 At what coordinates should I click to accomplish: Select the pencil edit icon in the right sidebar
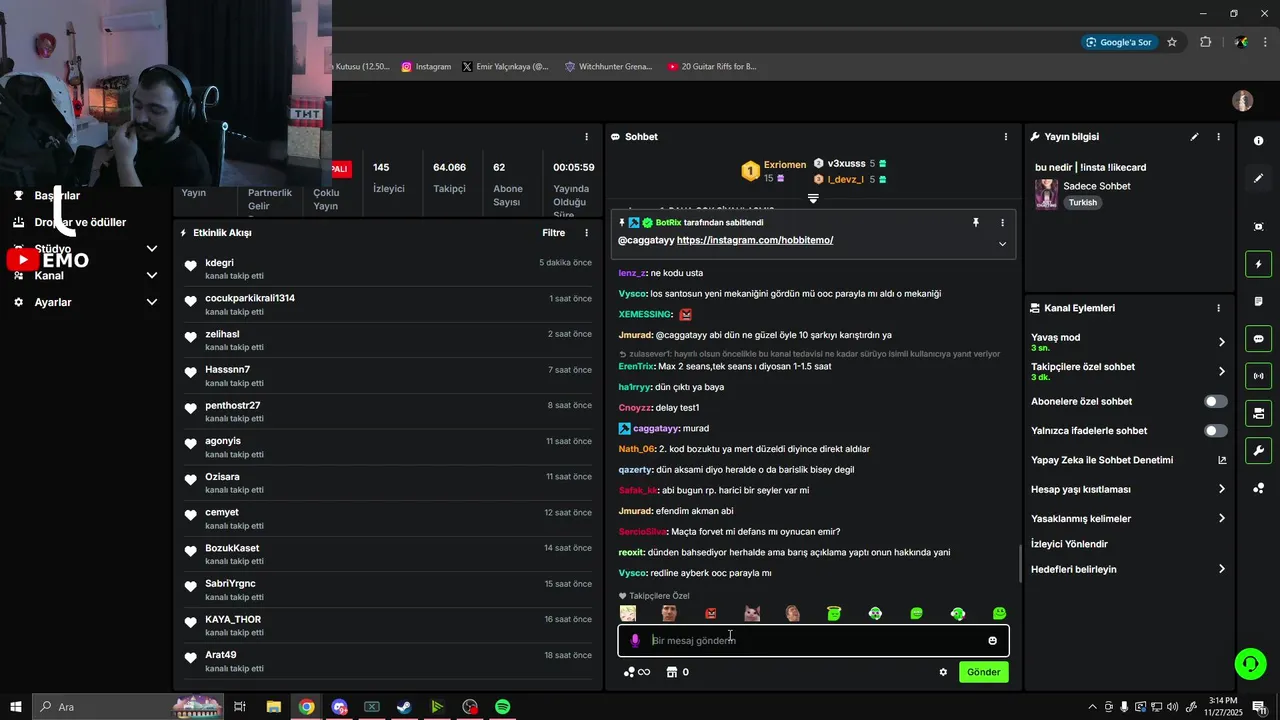(1259, 178)
